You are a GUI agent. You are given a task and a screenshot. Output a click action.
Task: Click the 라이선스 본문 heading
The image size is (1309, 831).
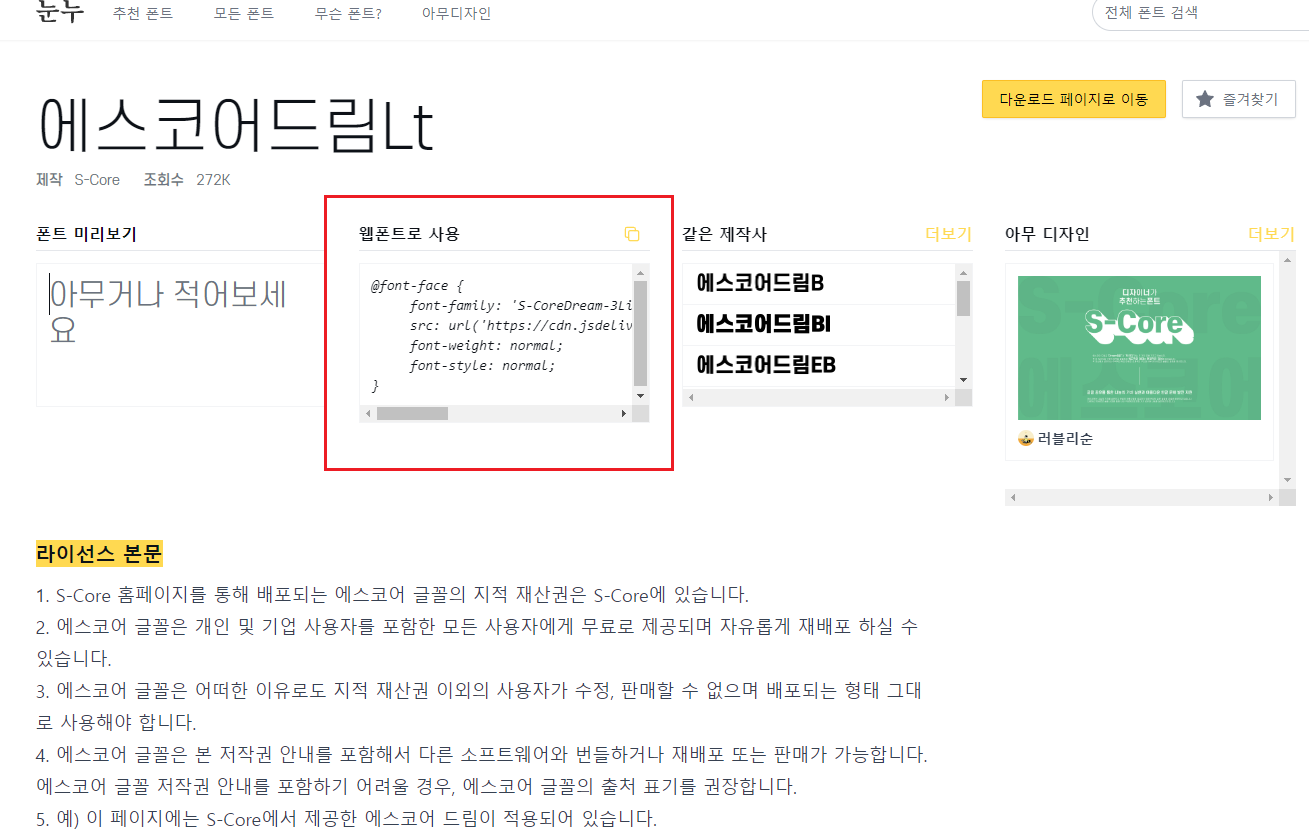(99, 554)
